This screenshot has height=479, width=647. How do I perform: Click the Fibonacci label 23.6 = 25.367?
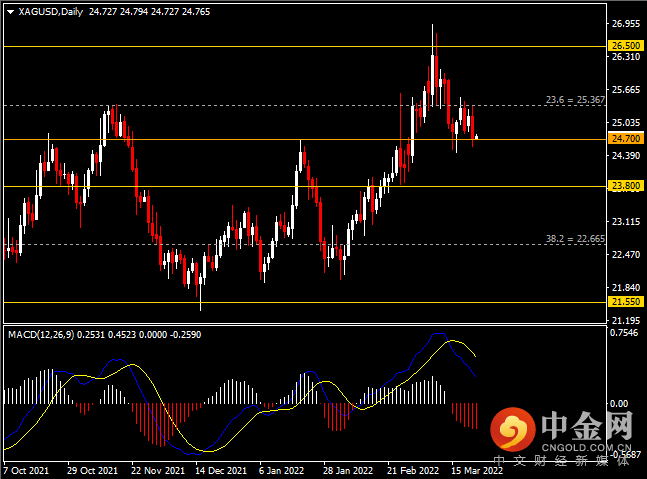pos(575,100)
